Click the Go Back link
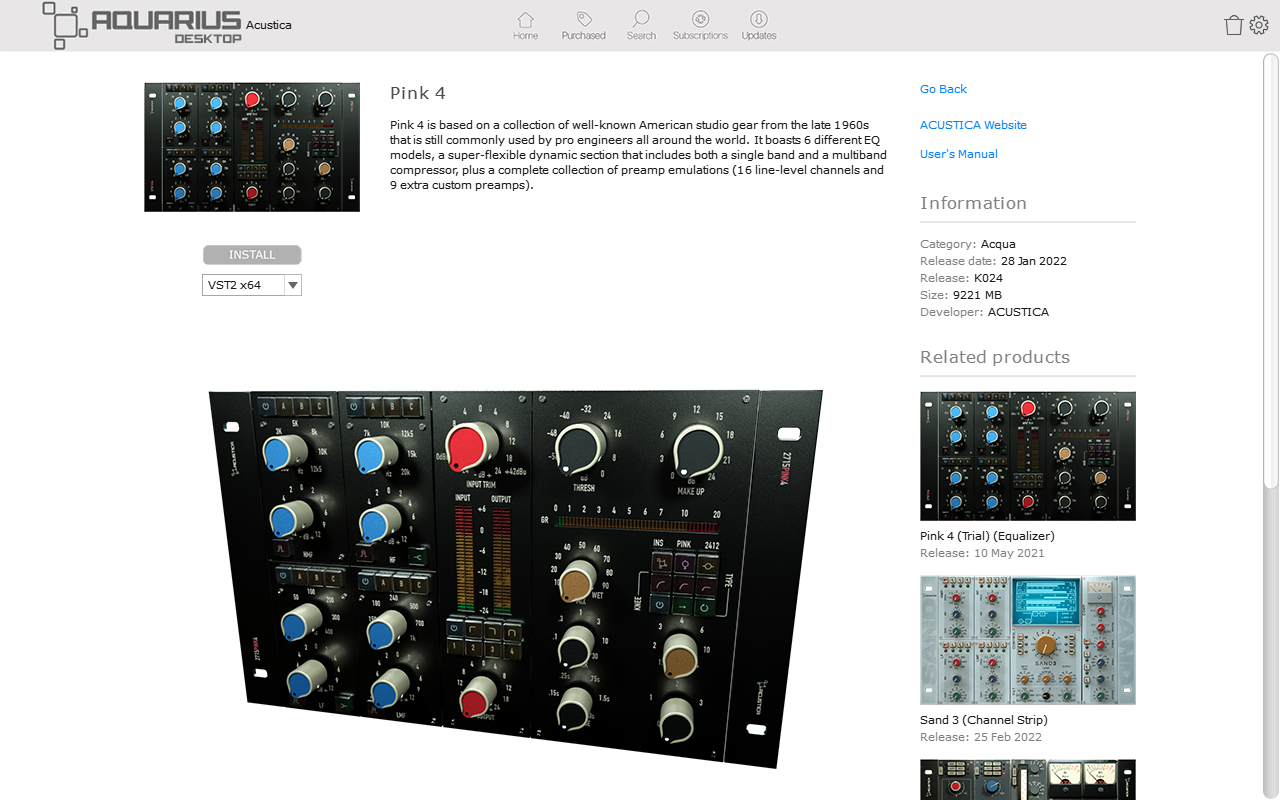The image size is (1280, 800). (943, 89)
